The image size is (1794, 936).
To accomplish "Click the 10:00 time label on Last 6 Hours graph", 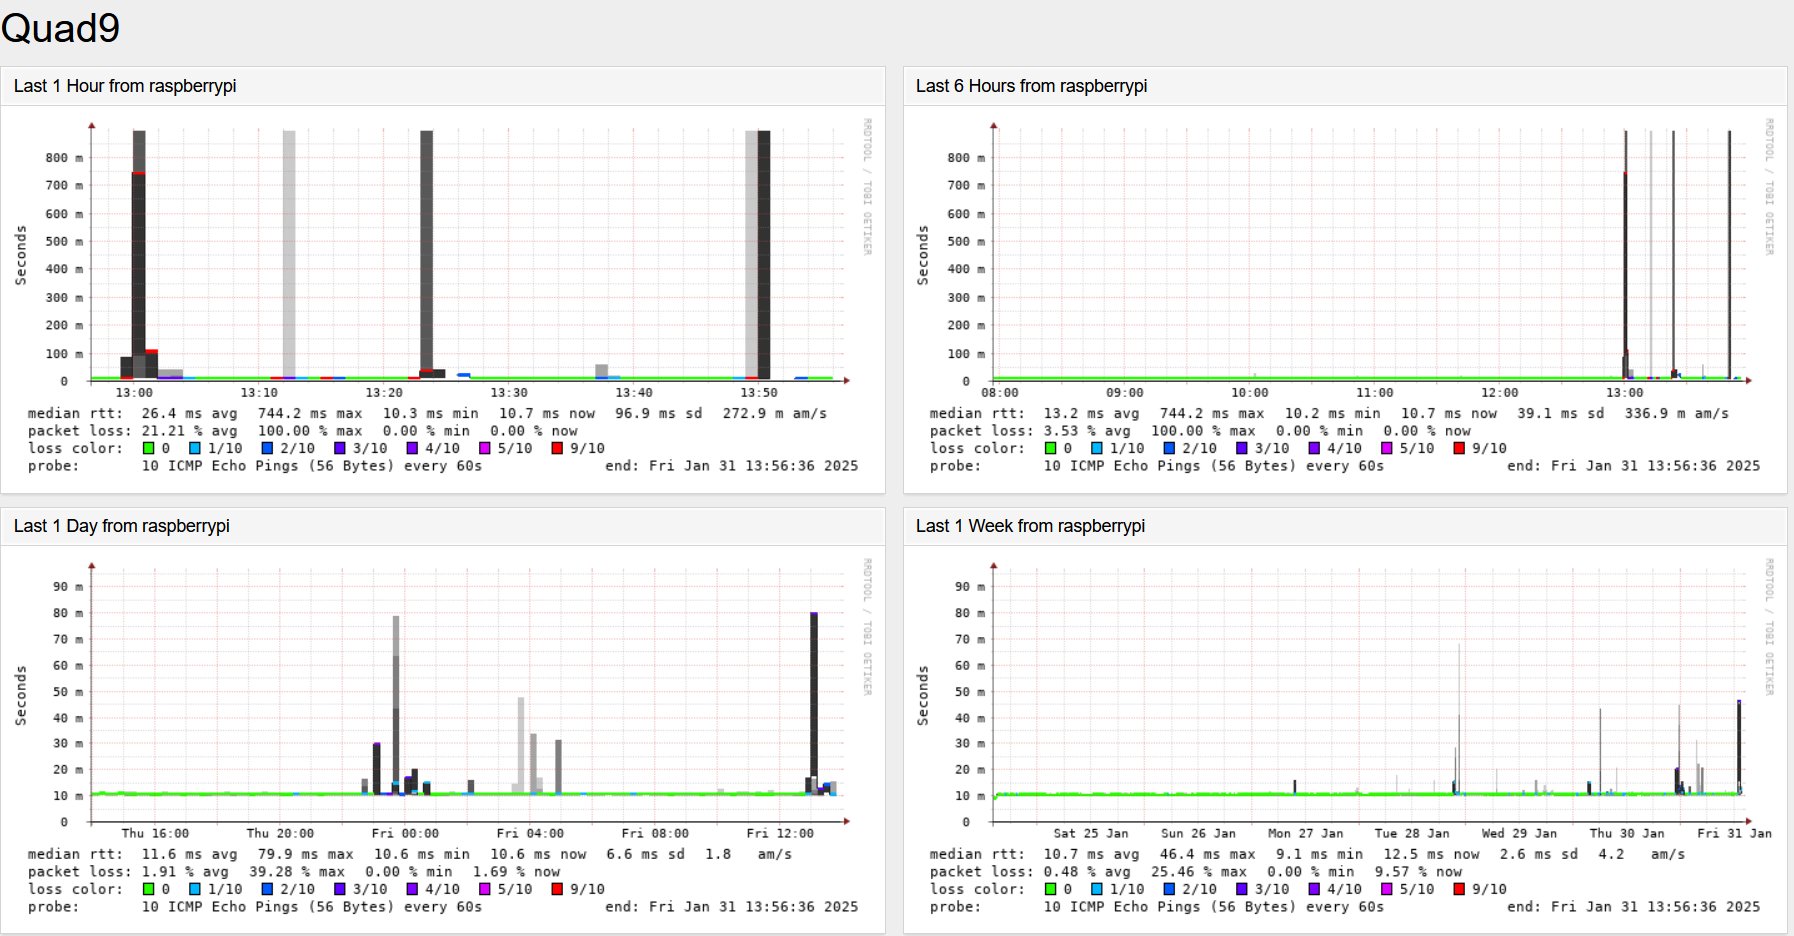I will point(1249,393).
